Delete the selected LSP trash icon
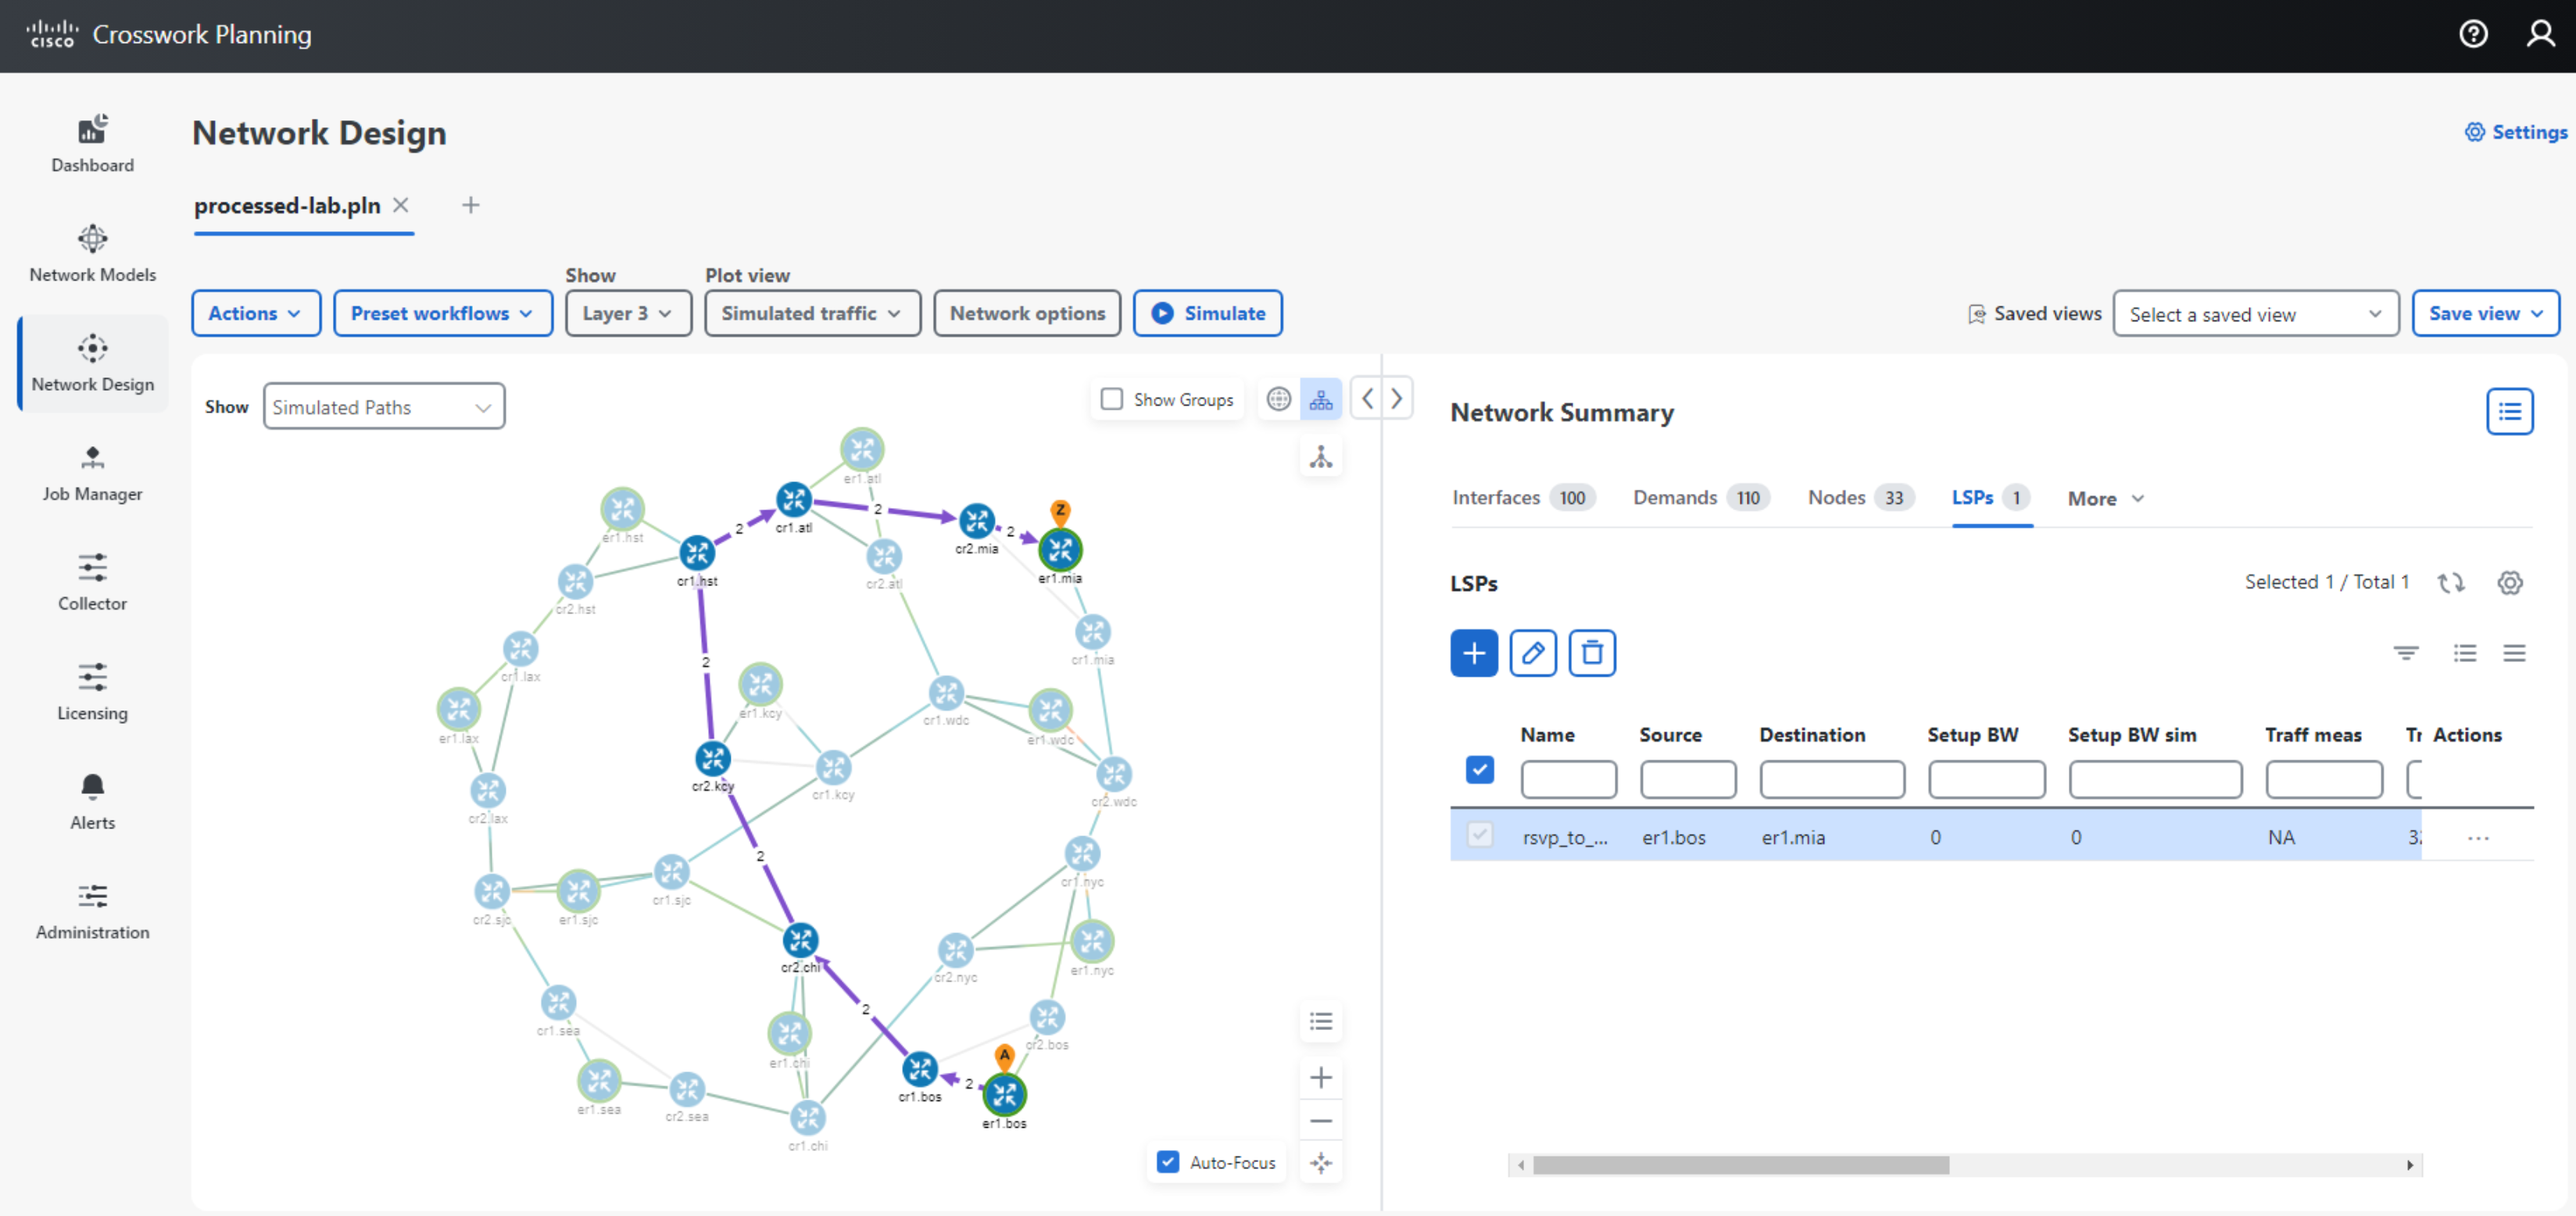The width and height of the screenshot is (2576, 1216). [1592, 653]
